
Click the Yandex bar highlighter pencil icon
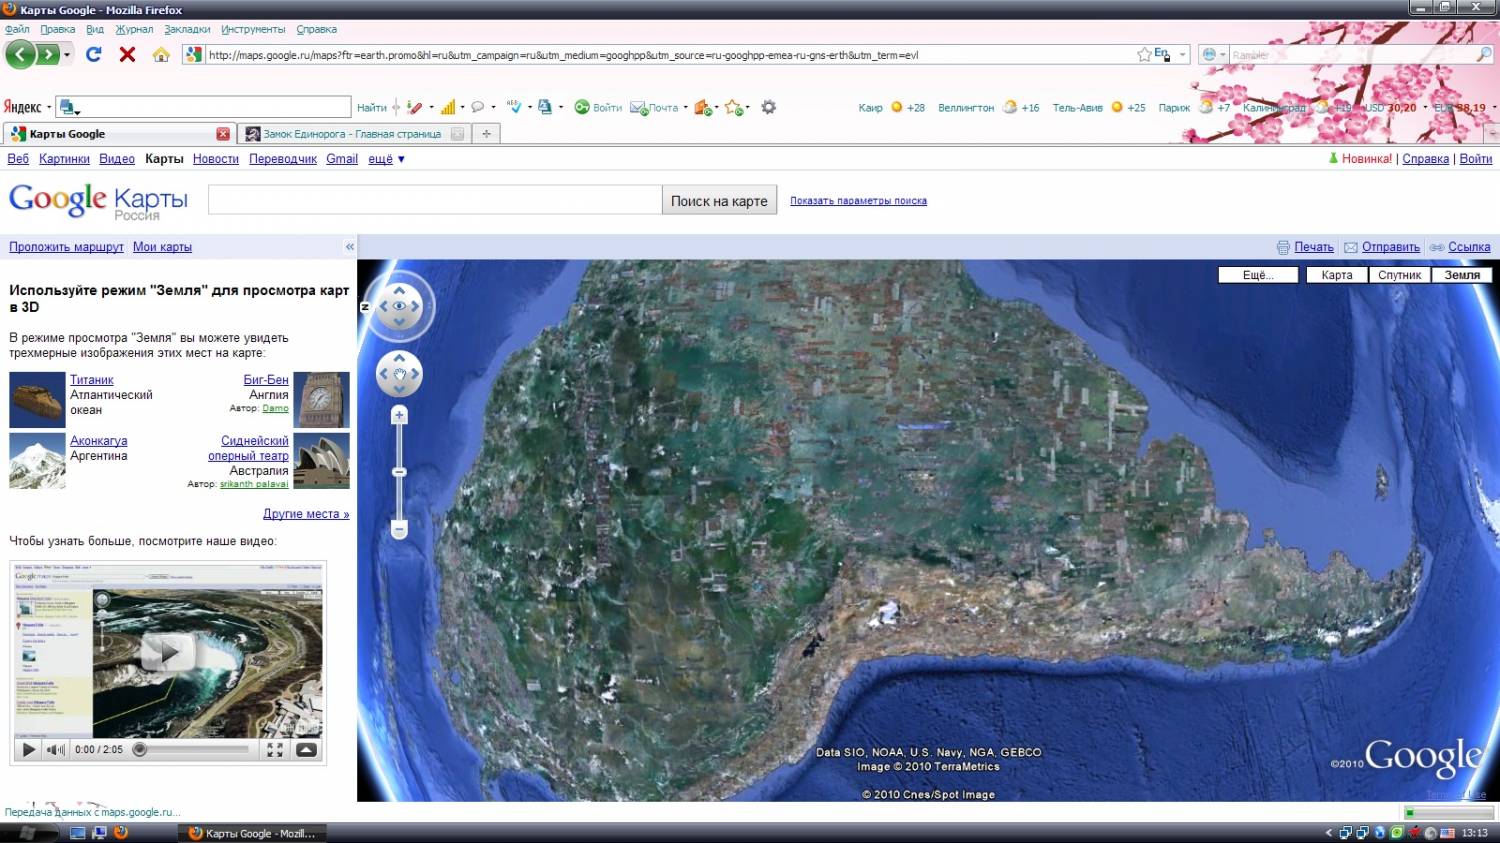pyautogui.click(x=415, y=107)
